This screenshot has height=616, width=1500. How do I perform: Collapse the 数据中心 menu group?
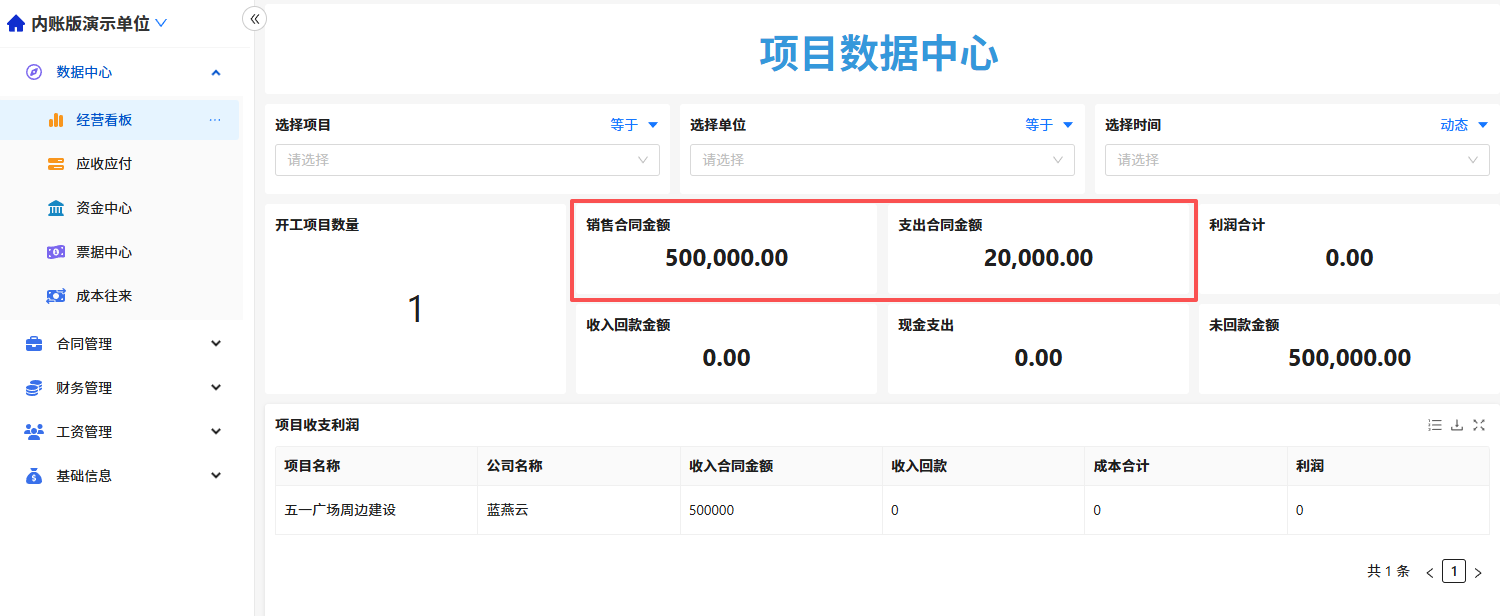[x=120, y=72]
